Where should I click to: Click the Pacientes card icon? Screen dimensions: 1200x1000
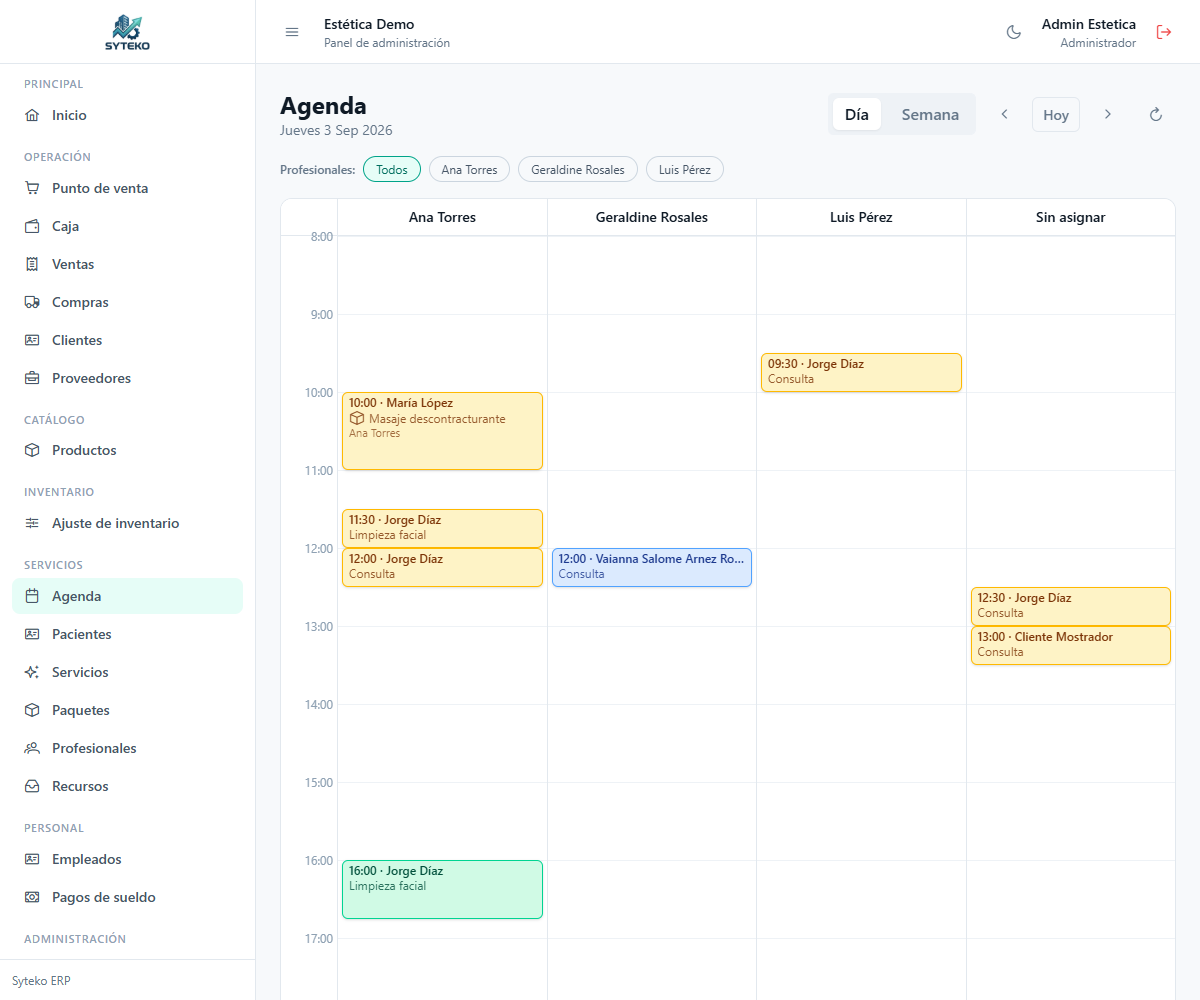click(x=32, y=634)
